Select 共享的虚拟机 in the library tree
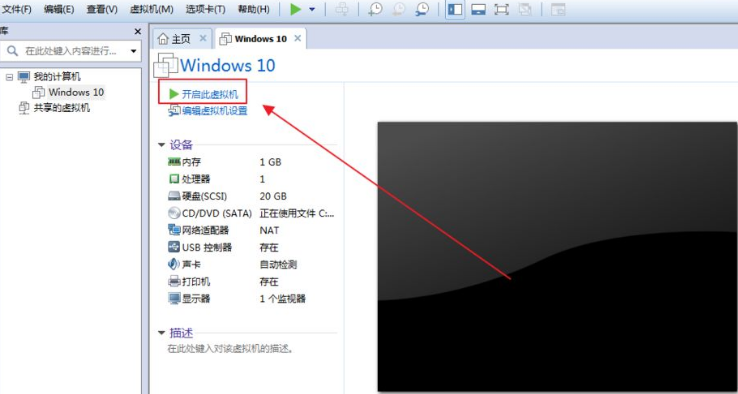The width and height of the screenshot is (738, 394). click(61, 108)
